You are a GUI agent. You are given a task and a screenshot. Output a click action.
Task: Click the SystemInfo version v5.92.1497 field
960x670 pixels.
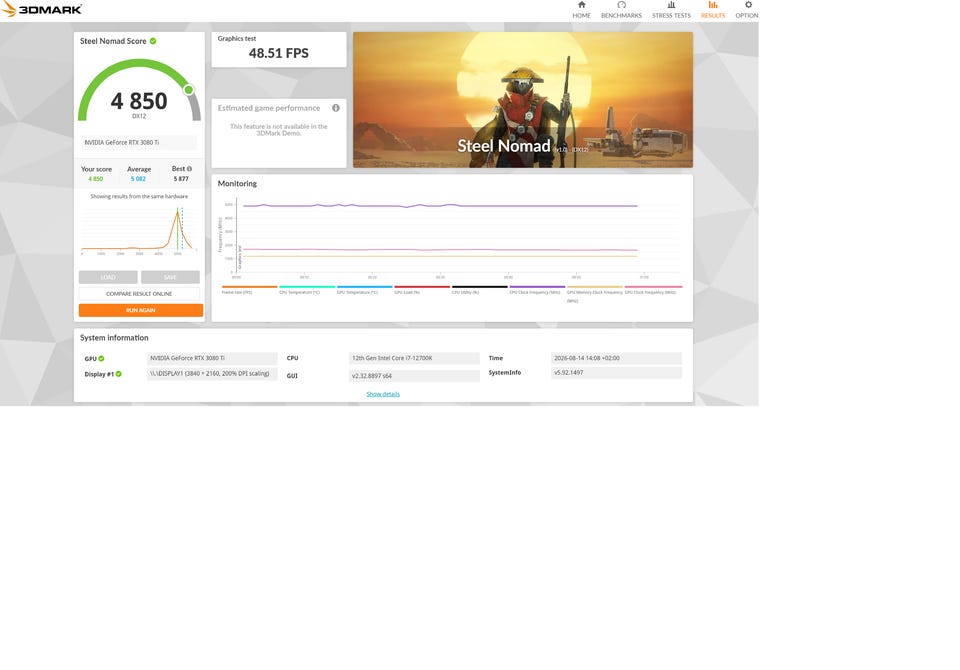click(x=616, y=372)
